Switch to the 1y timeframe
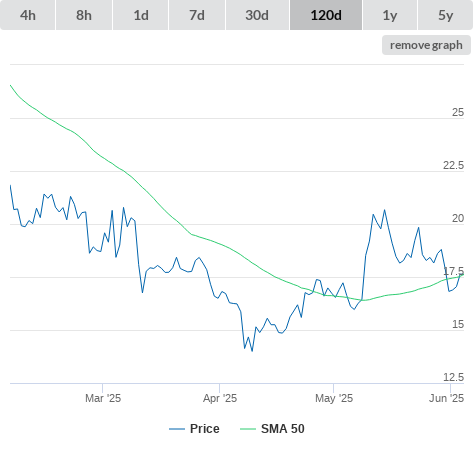Viewport: 474px width, 455px height. 390,15
